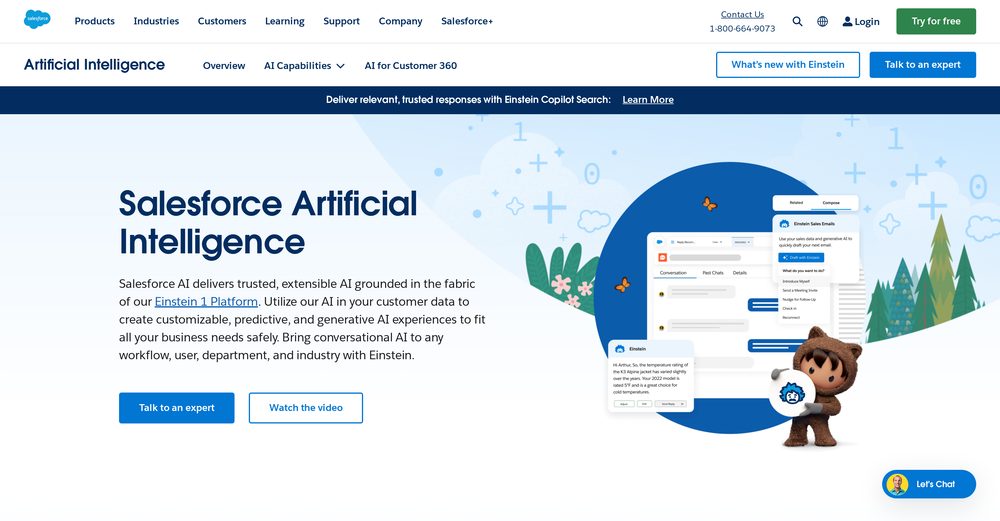Viewport: 1000px width, 521px height.
Task: Click the Einstein chat preview card
Action: pos(650,375)
